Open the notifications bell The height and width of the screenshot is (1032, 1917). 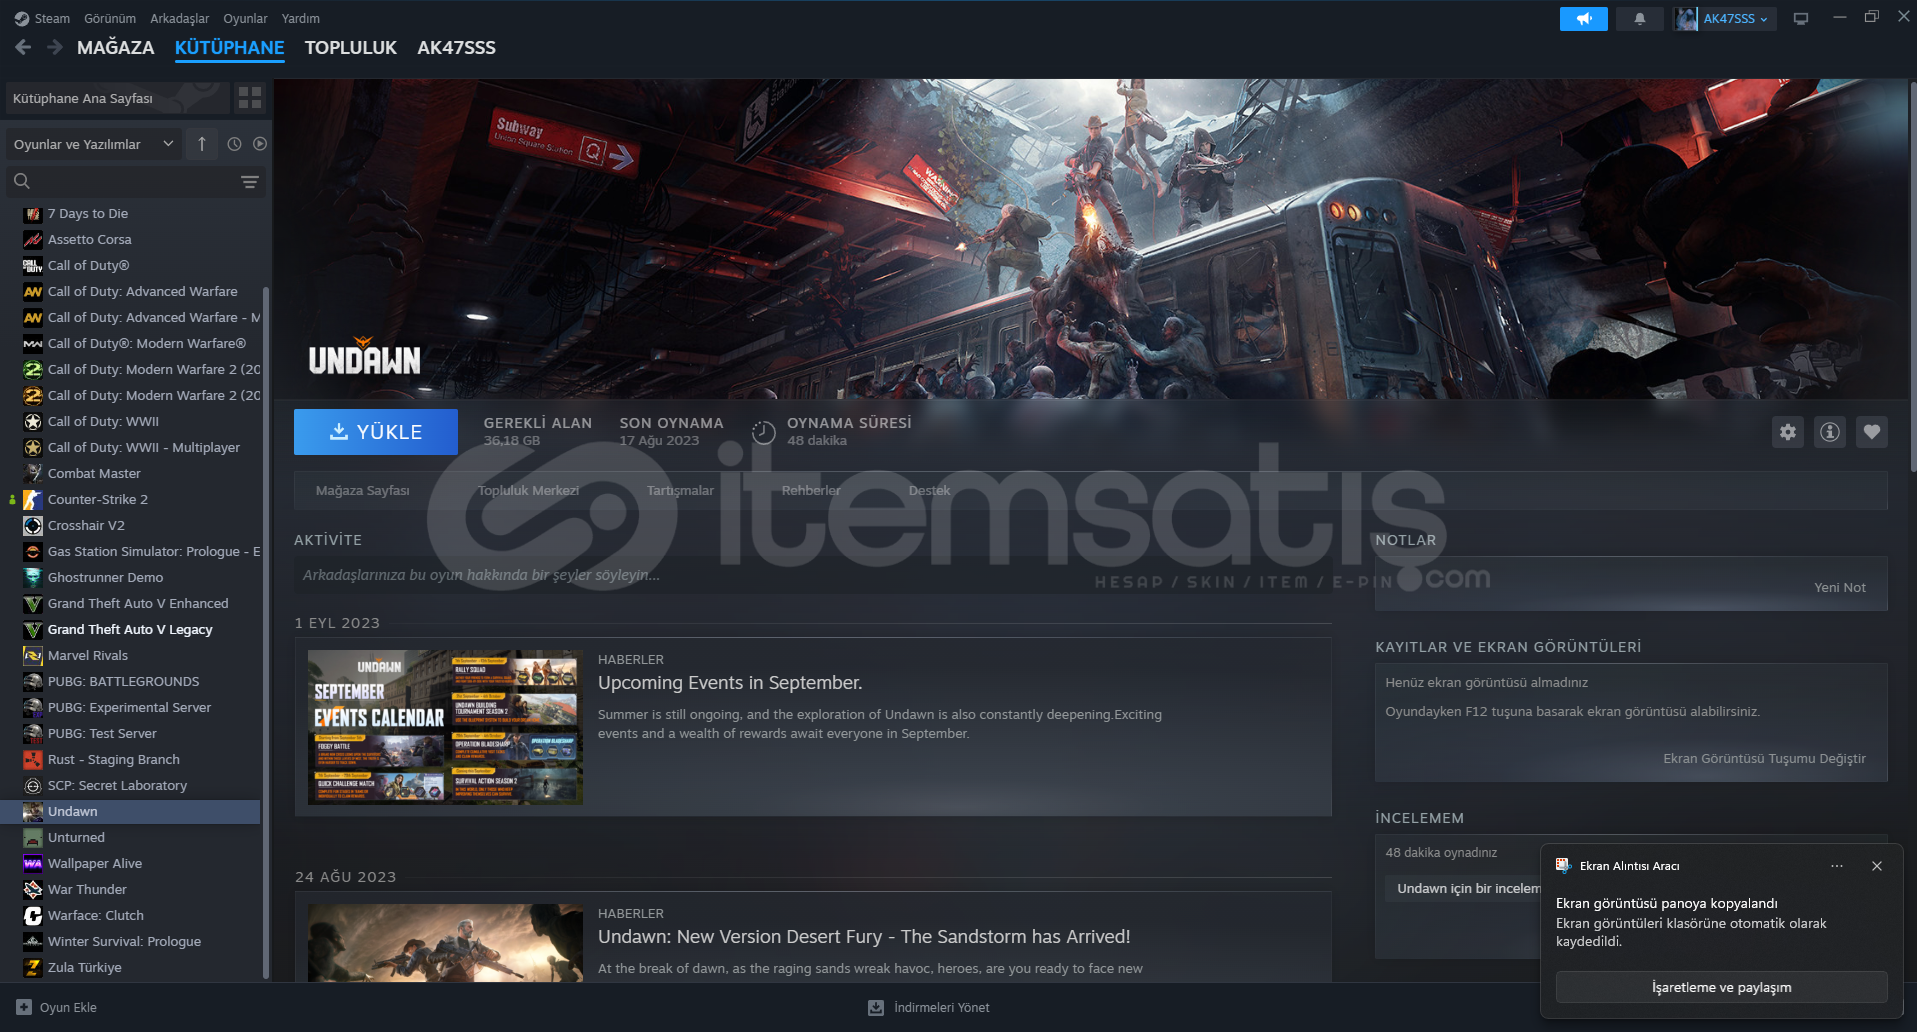(x=1639, y=19)
